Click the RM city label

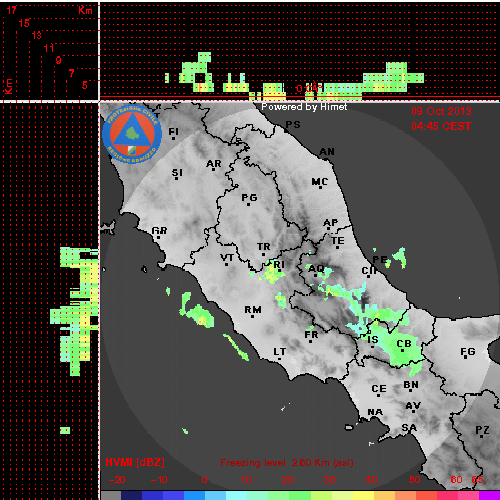(253, 310)
